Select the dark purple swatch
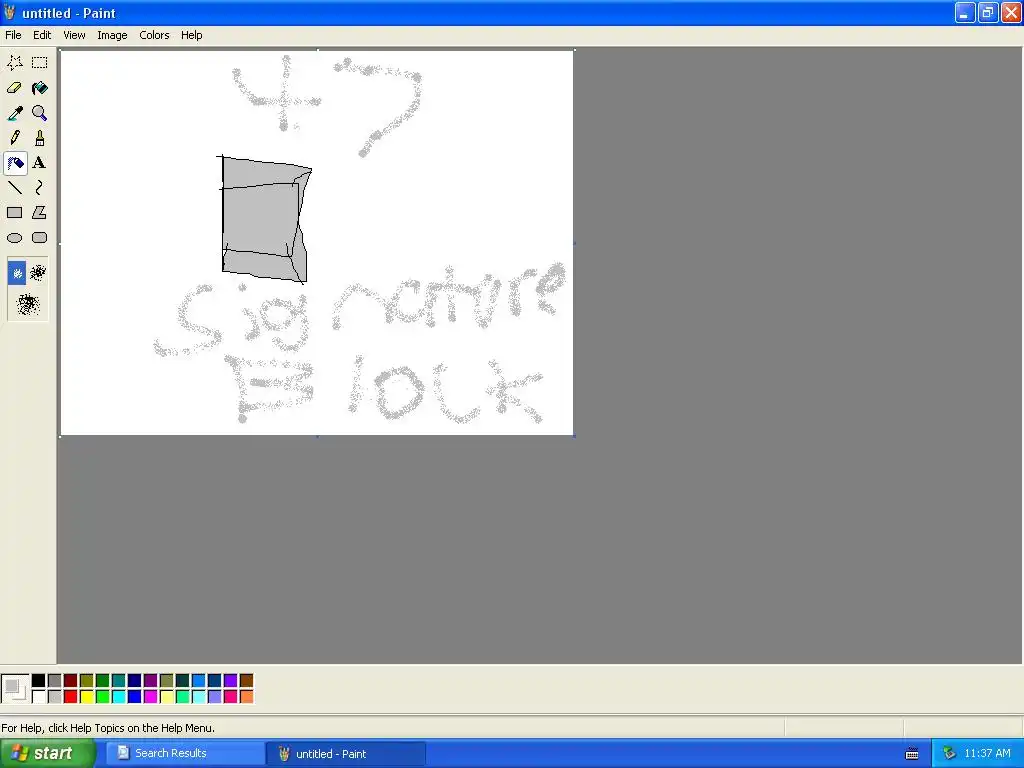This screenshot has width=1024, height=768. [x=151, y=680]
